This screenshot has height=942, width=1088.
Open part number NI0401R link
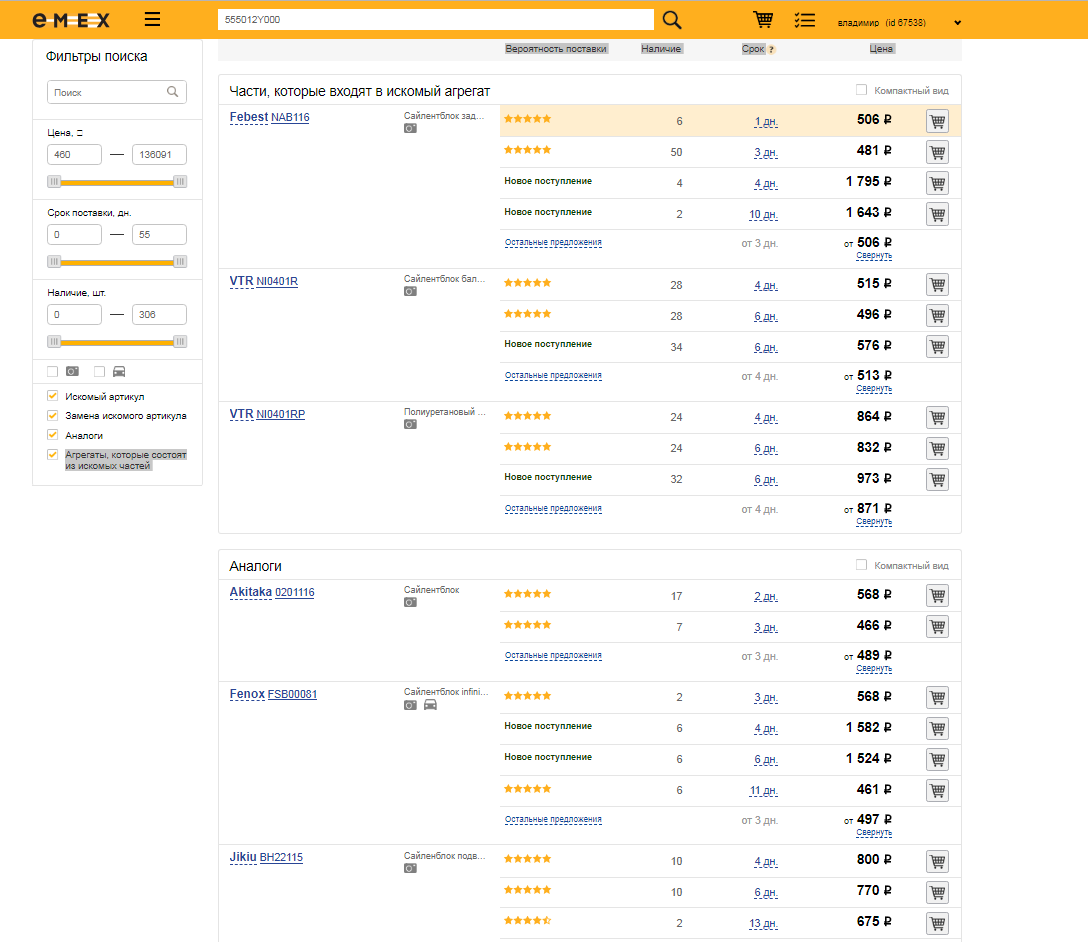pyautogui.click(x=277, y=282)
